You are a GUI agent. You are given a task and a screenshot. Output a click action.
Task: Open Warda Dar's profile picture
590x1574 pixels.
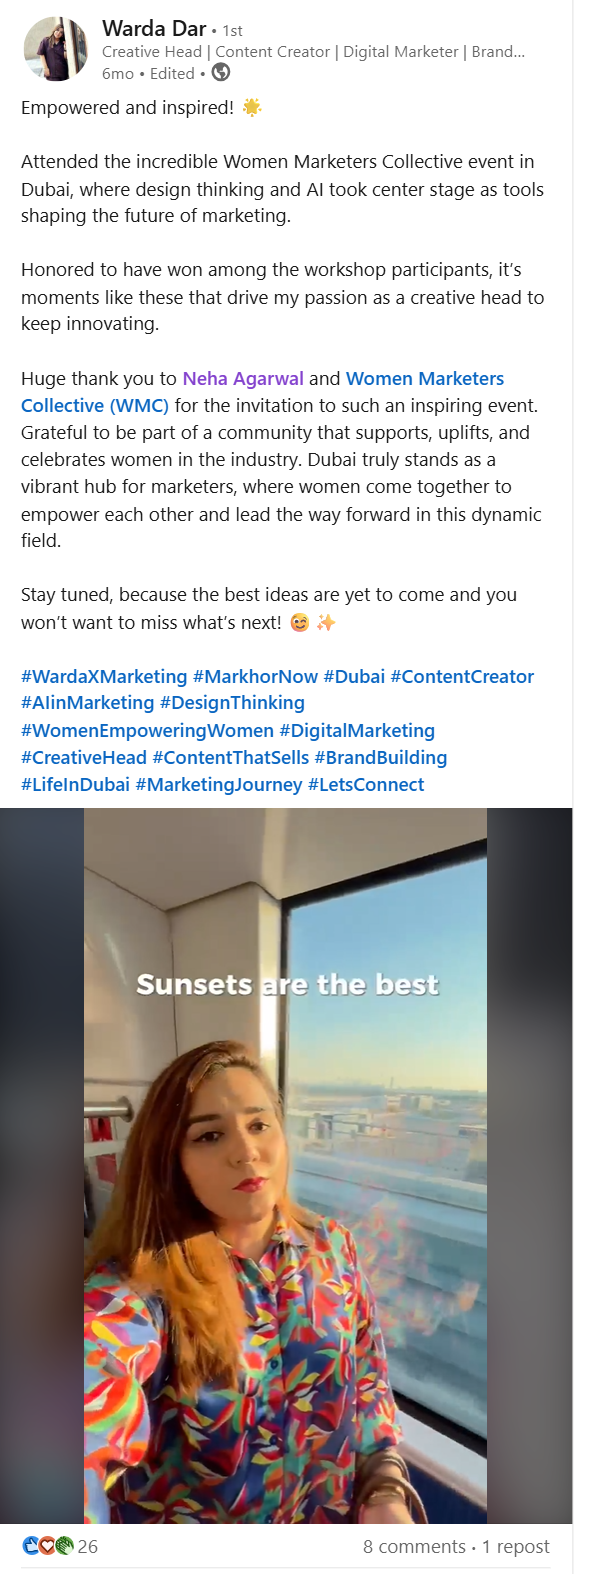pyautogui.click(x=55, y=49)
